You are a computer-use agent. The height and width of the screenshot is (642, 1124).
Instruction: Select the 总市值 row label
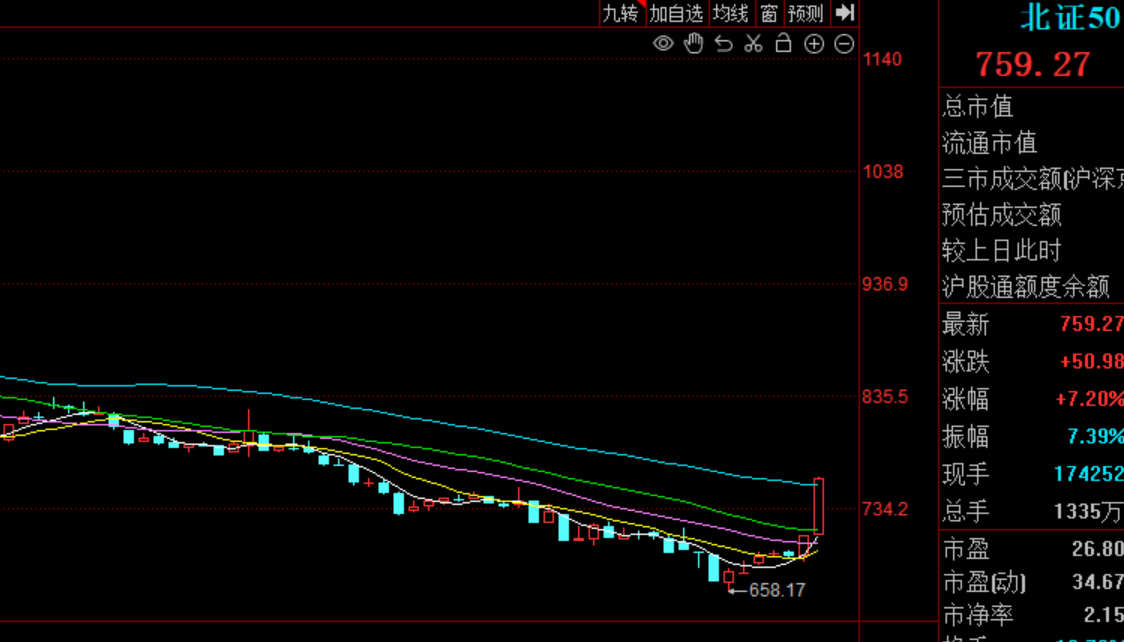coord(978,107)
